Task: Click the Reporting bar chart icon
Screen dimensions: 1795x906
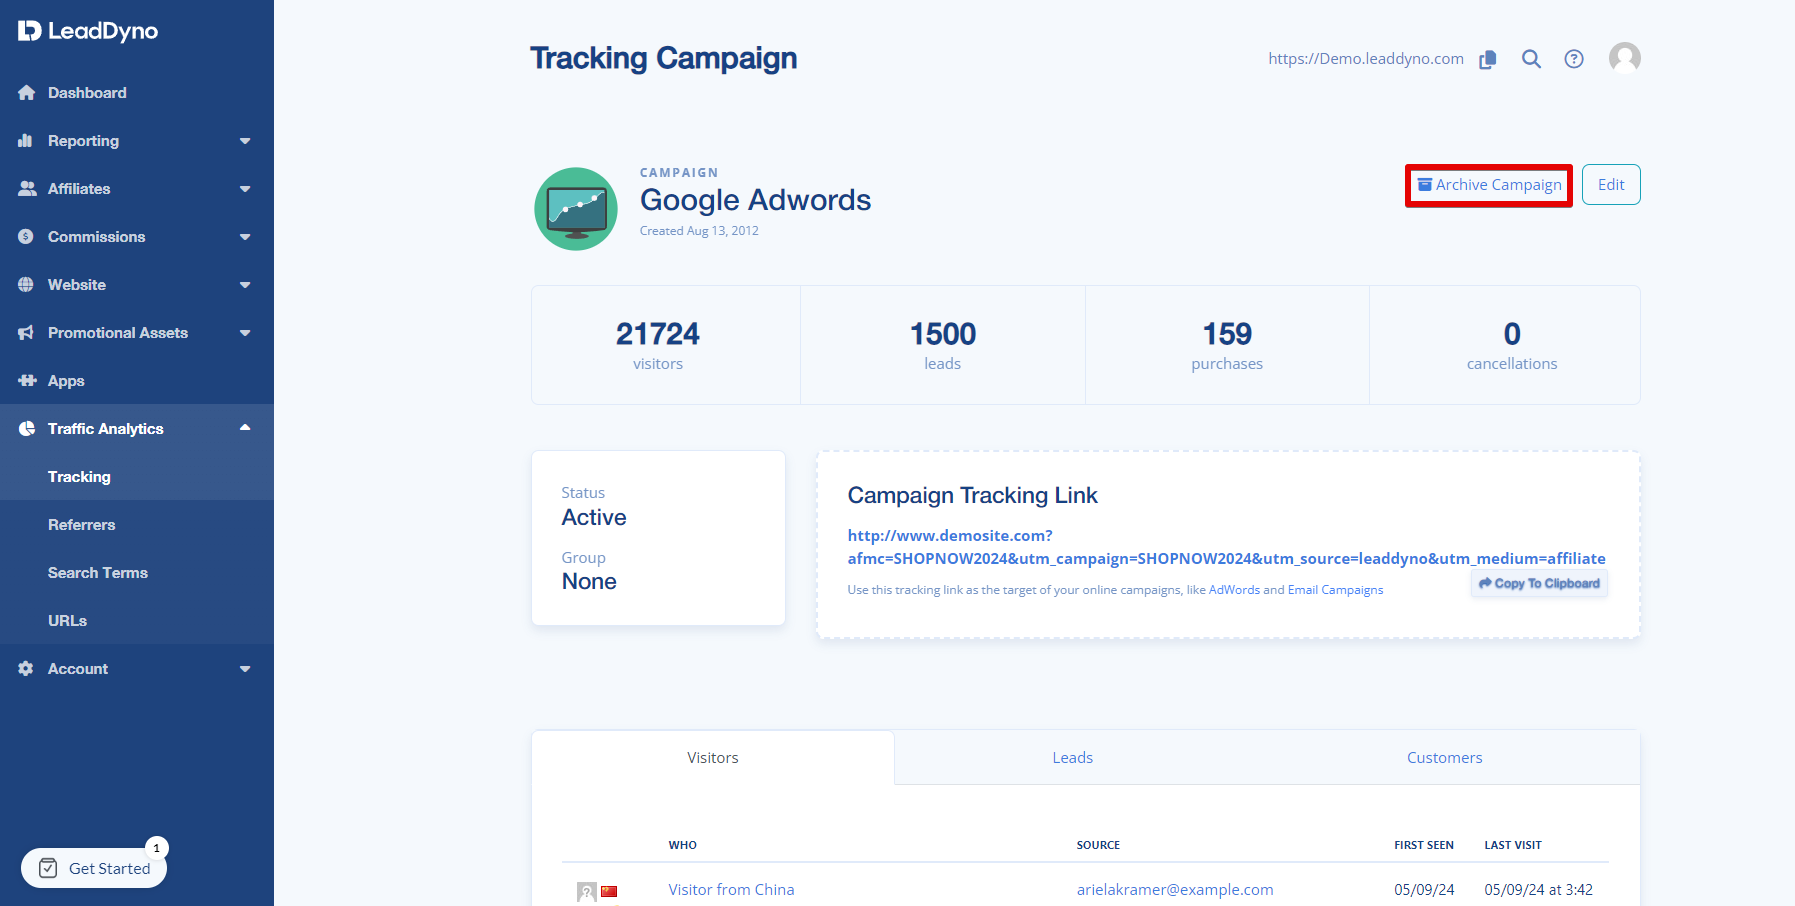Action: (x=26, y=141)
